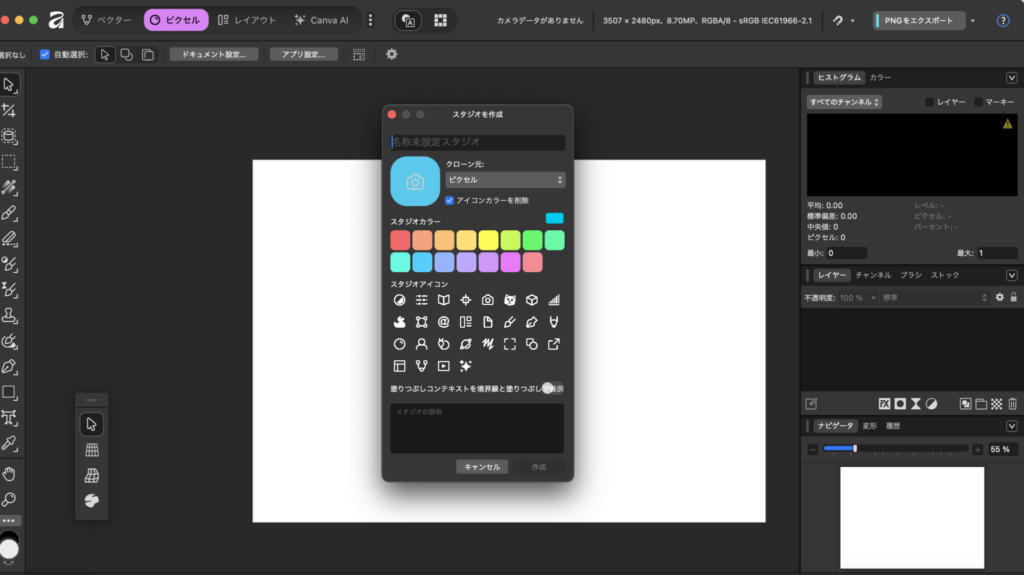Open the gear settings icon in context toolbar
Image resolution: width=1024 pixels, height=575 pixels.
click(x=392, y=54)
